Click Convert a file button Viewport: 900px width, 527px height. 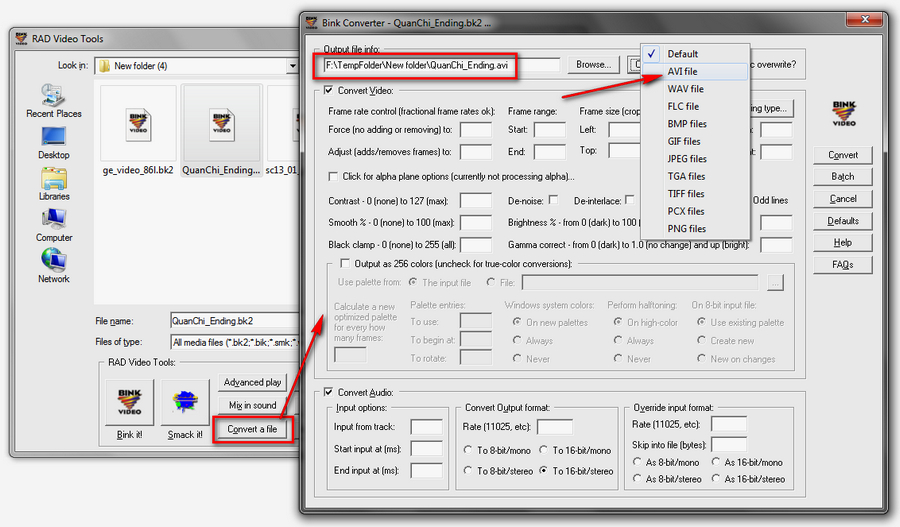(x=253, y=429)
